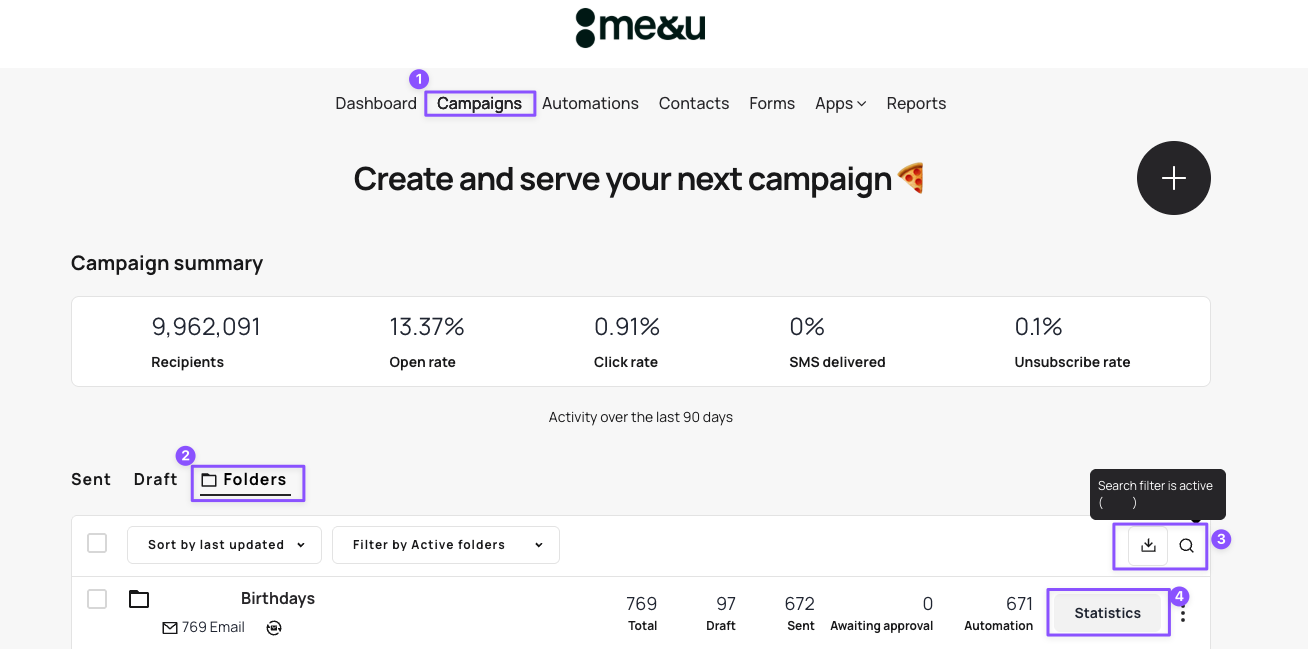Open the Birthdays folder name link

point(278,599)
